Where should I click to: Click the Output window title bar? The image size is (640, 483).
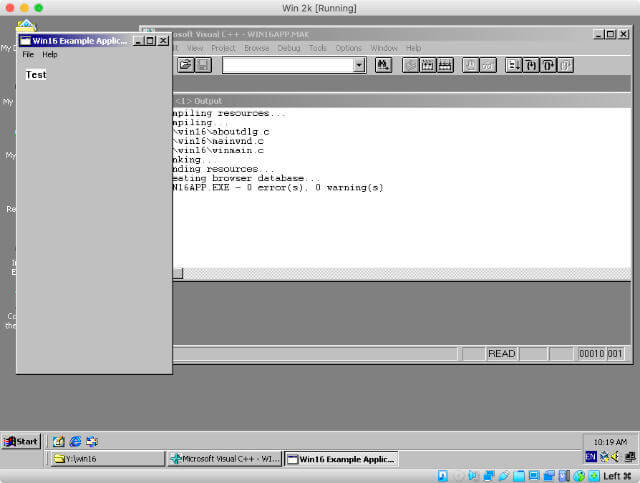pyautogui.click(x=402, y=100)
